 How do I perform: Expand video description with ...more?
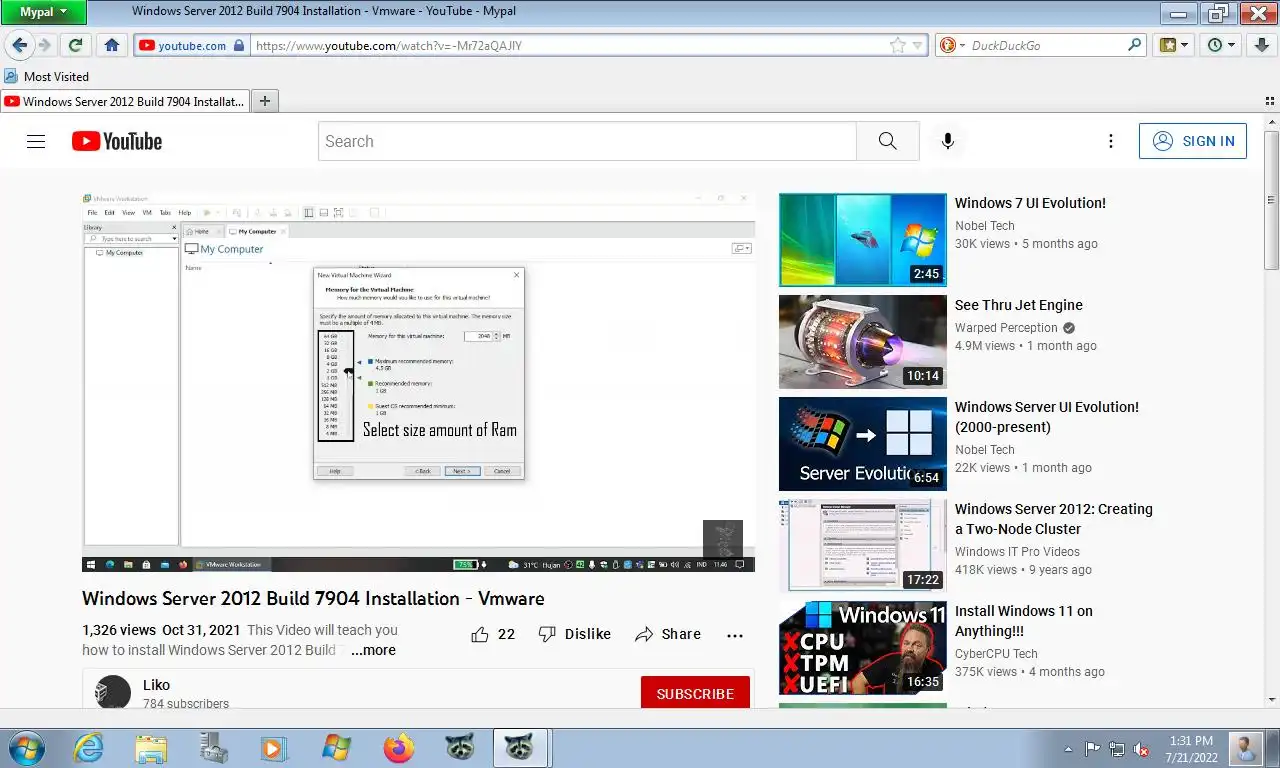tap(373, 650)
